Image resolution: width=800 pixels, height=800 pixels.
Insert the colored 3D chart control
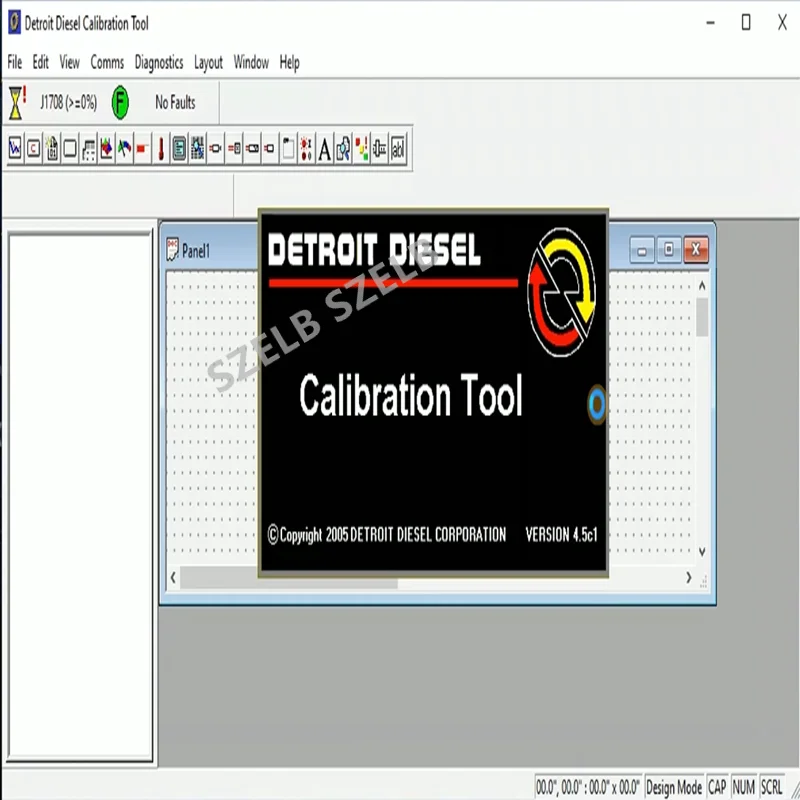pos(106,148)
